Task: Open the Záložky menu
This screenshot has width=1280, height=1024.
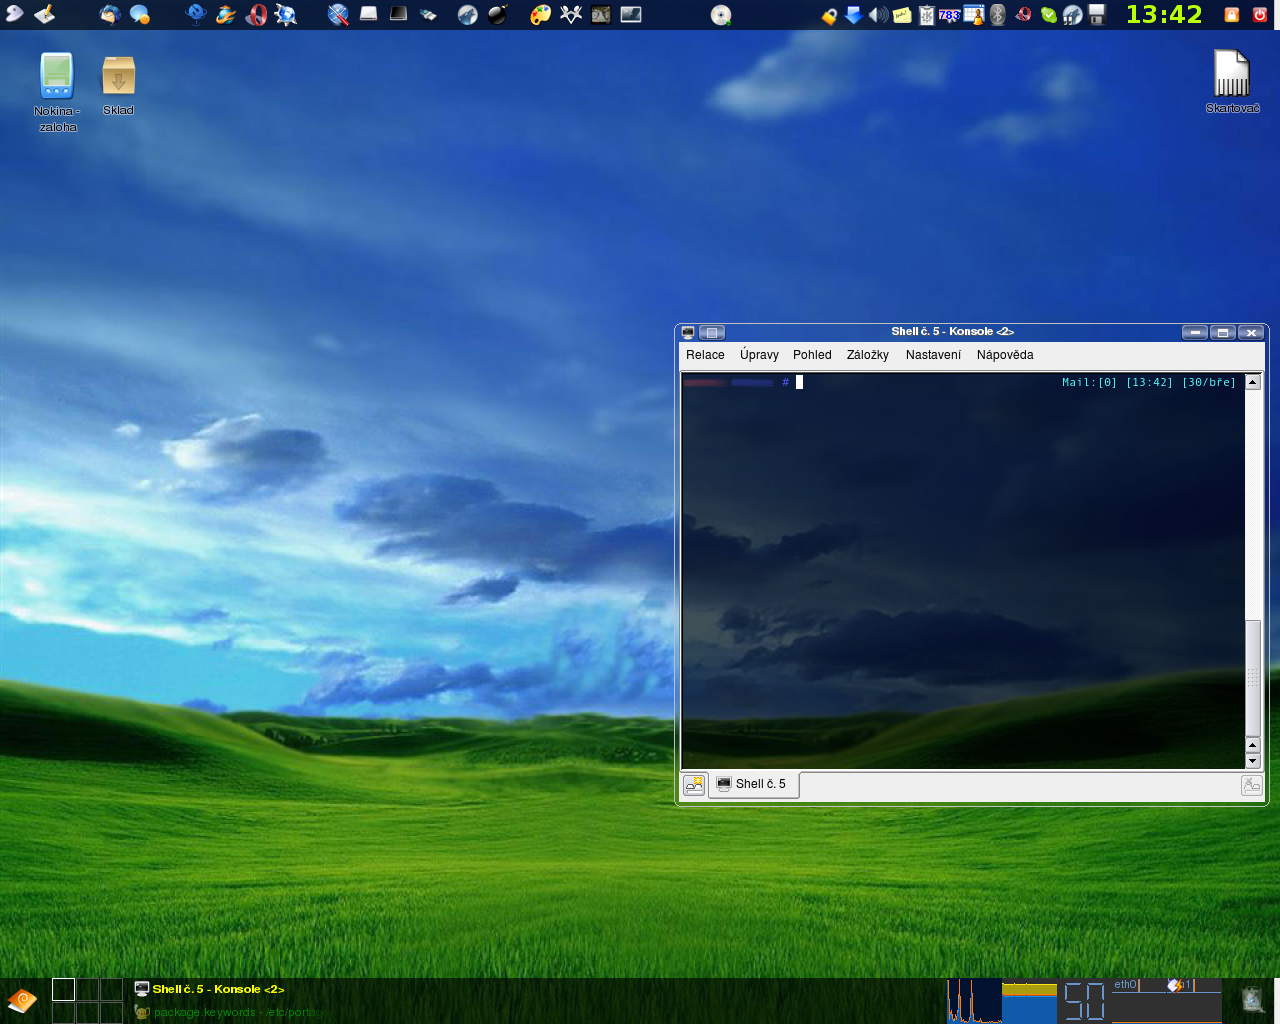Action: click(x=867, y=355)
